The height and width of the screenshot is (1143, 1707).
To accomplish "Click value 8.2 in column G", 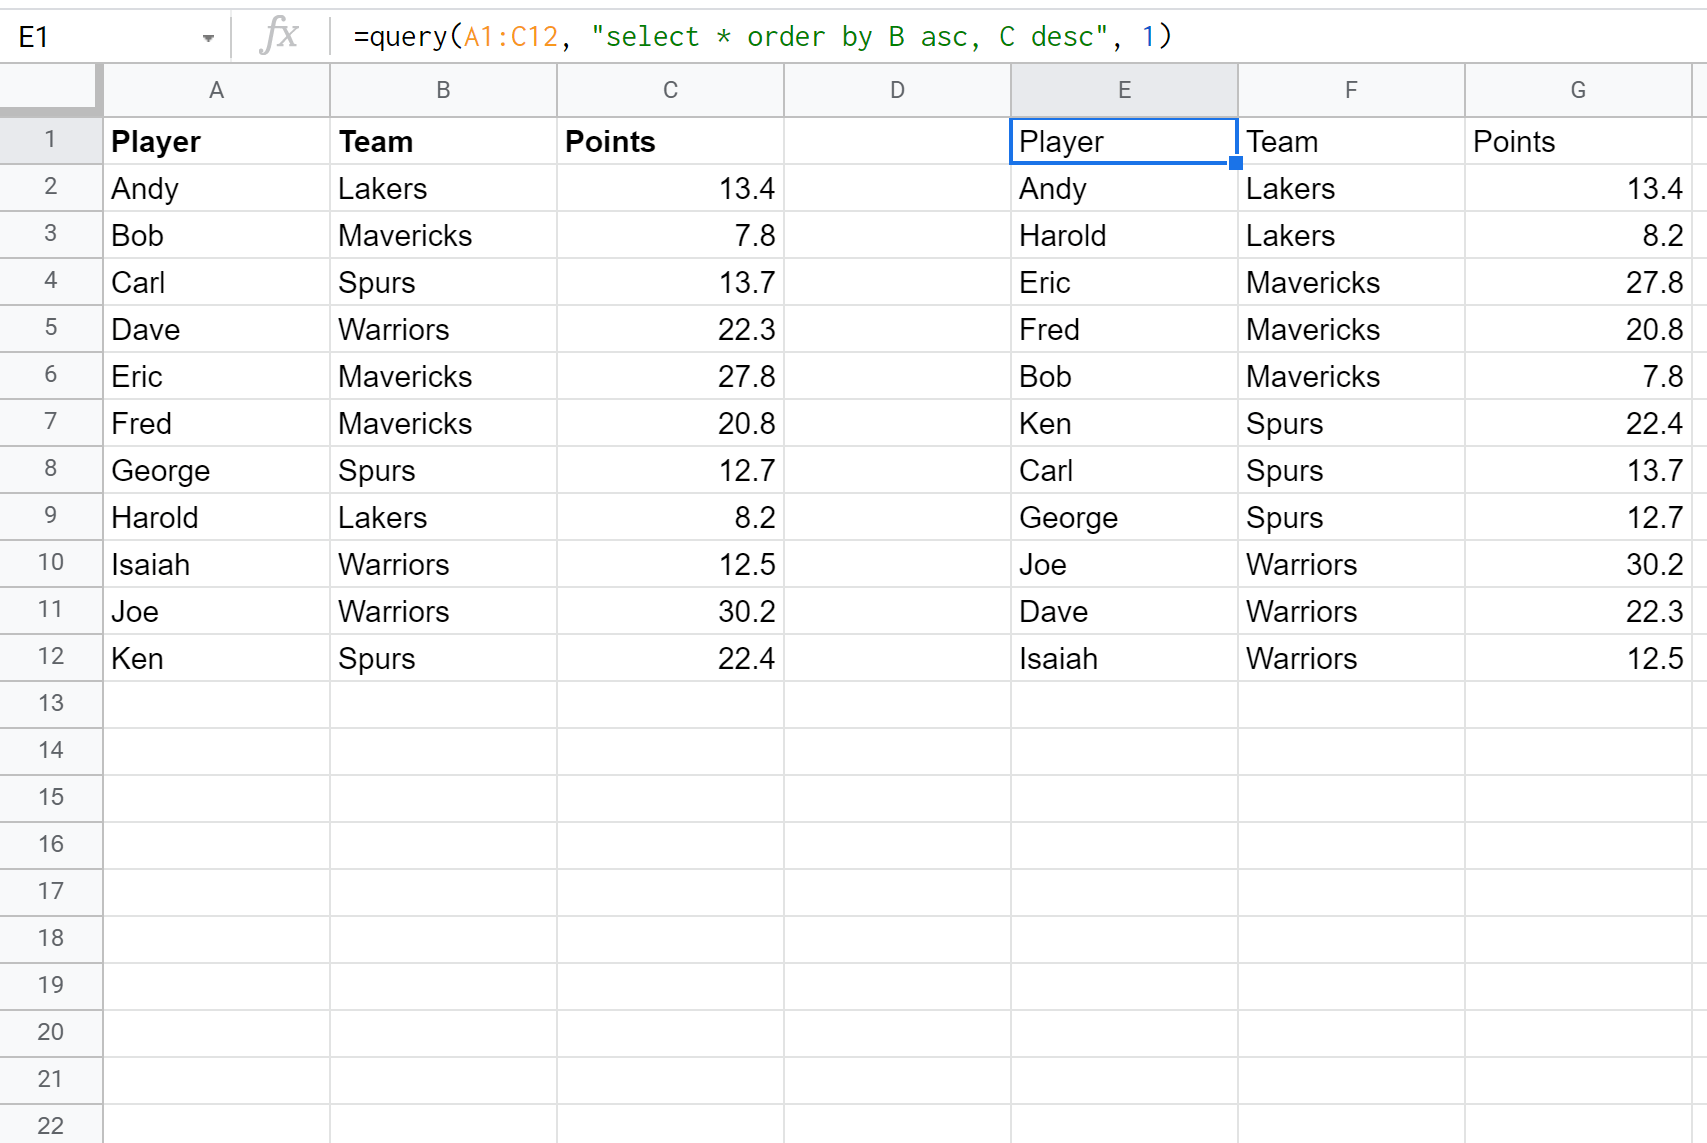I will (x=1663, y=236).
